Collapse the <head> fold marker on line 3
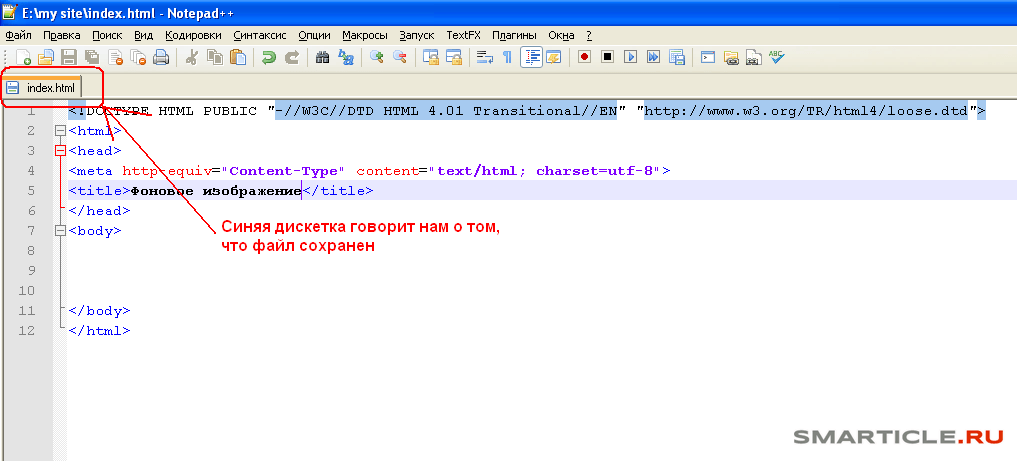Image resolution: width=1017 pixels, height=461 pixels. pos(61,151)
